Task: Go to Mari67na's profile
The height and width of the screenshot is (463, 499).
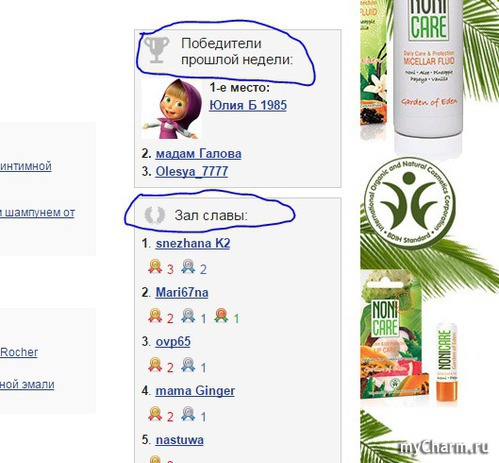Action: [182, 293]
